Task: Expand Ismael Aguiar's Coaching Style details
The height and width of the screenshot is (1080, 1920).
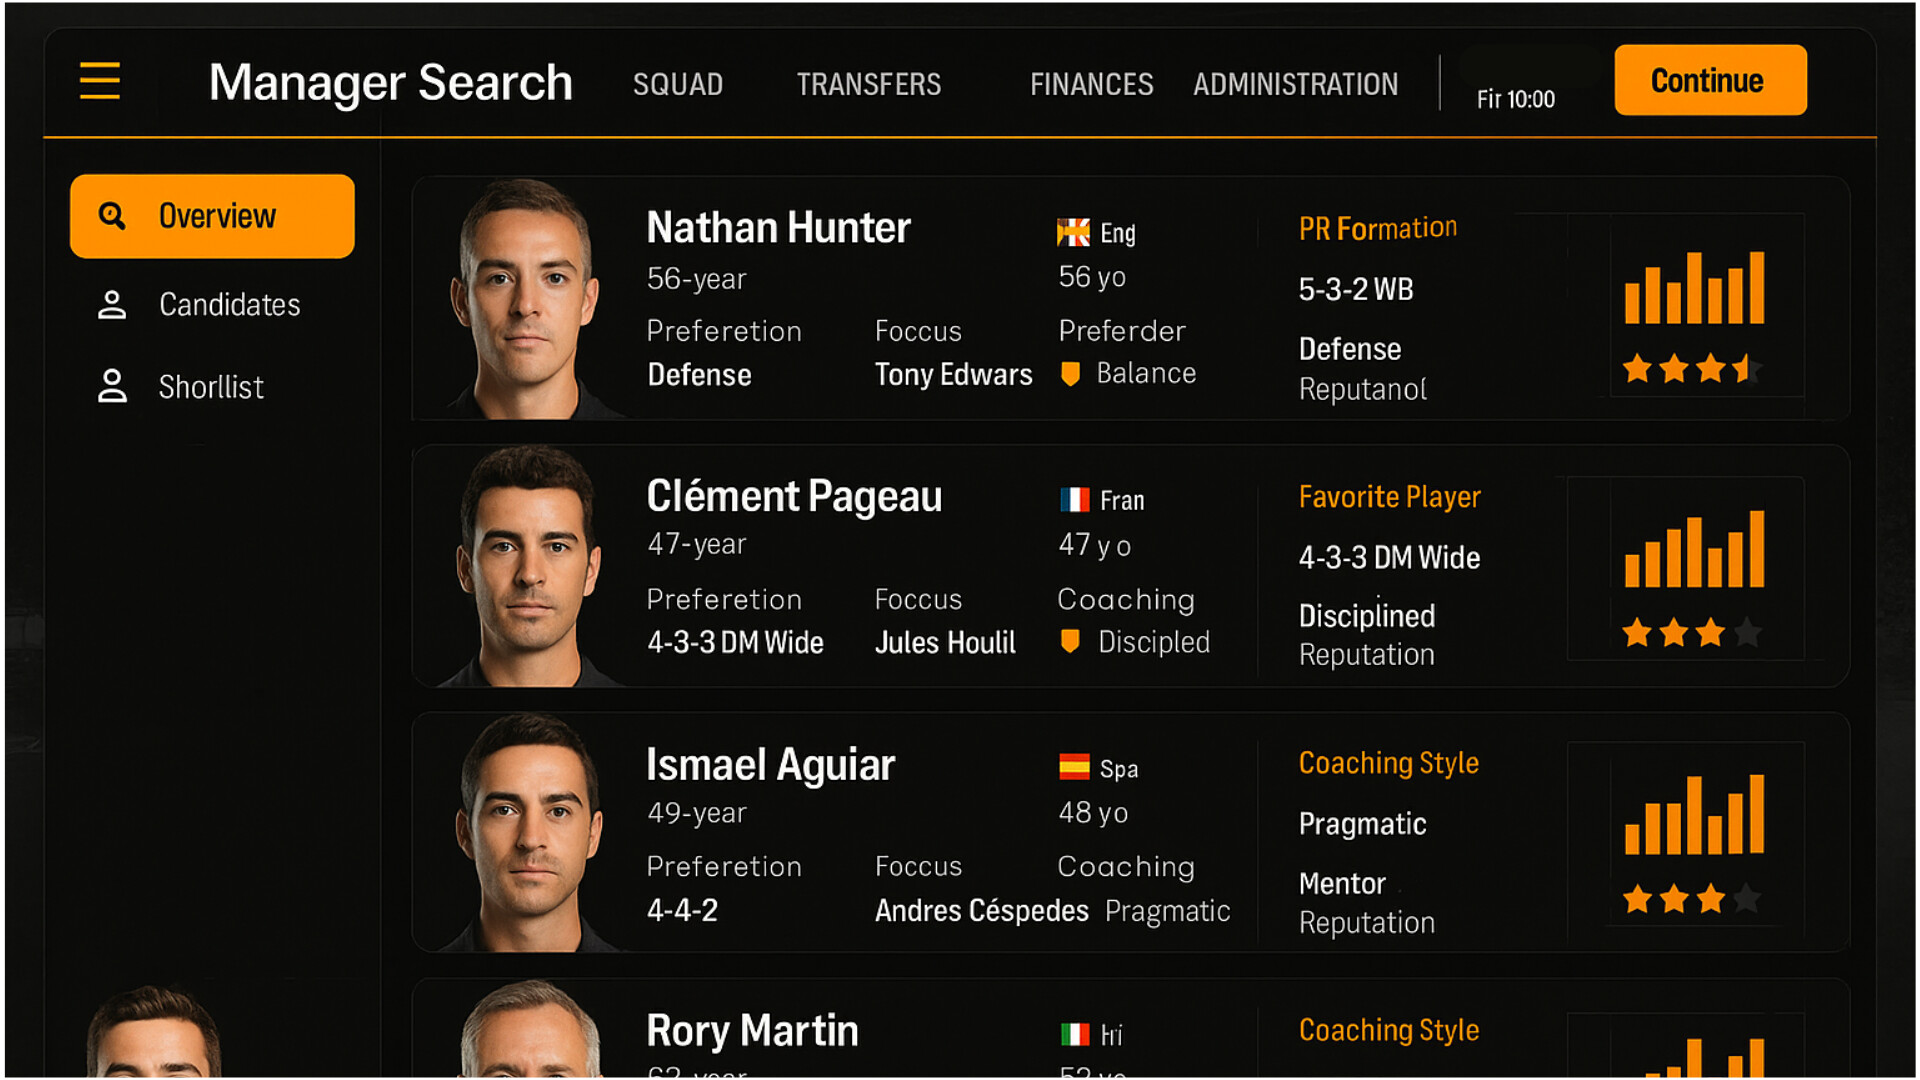Action: pos(1388,763)
